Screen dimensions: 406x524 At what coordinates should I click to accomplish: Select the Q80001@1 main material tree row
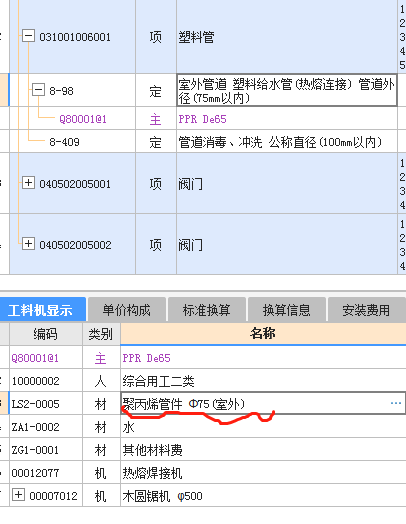(83, 119)
